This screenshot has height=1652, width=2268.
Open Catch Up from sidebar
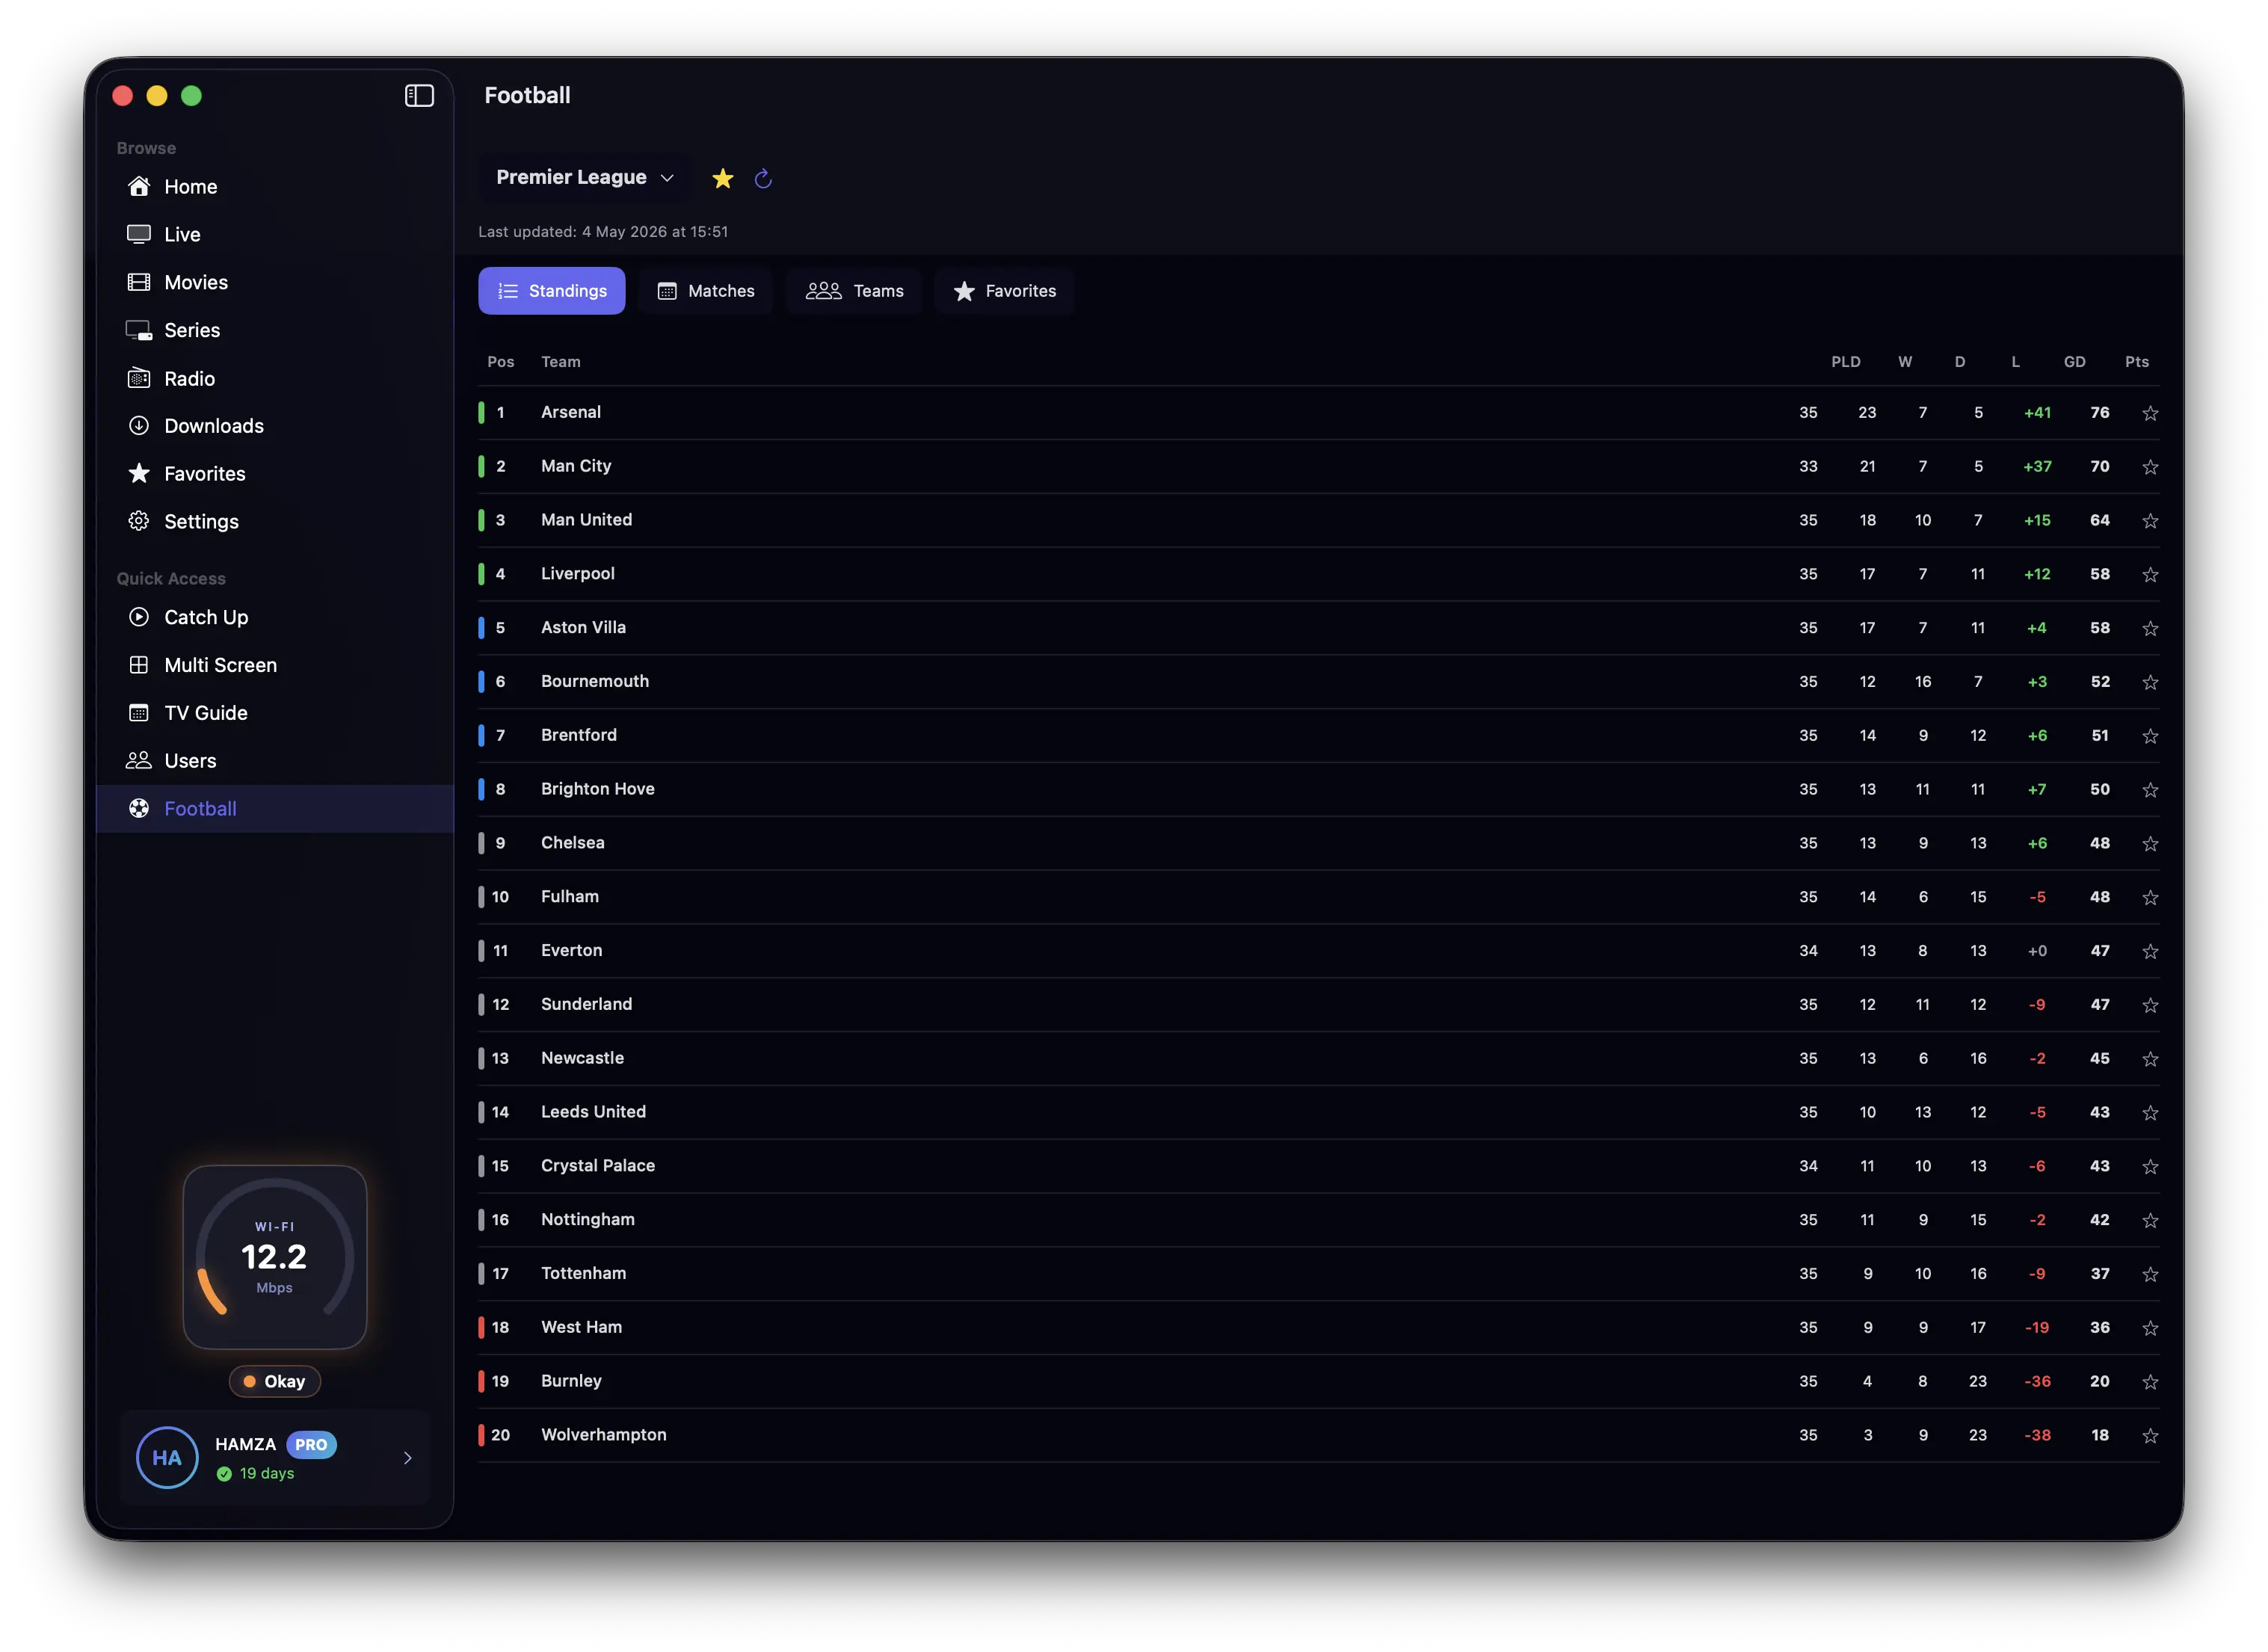(x=275, y=617)
